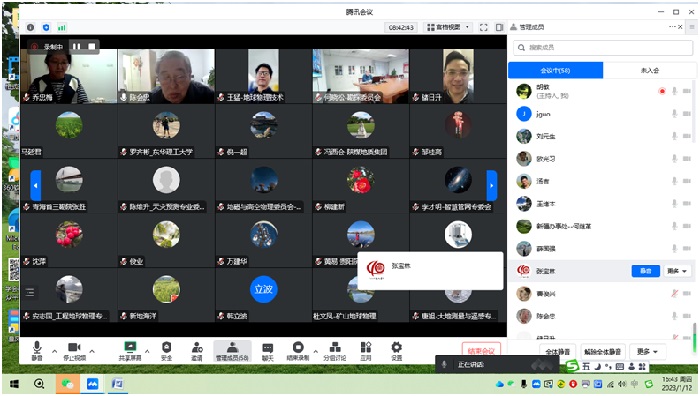Screen dimensions: 700x396
Task: Stop video with the 停止视频 camera icon
Action: [74, 350]
